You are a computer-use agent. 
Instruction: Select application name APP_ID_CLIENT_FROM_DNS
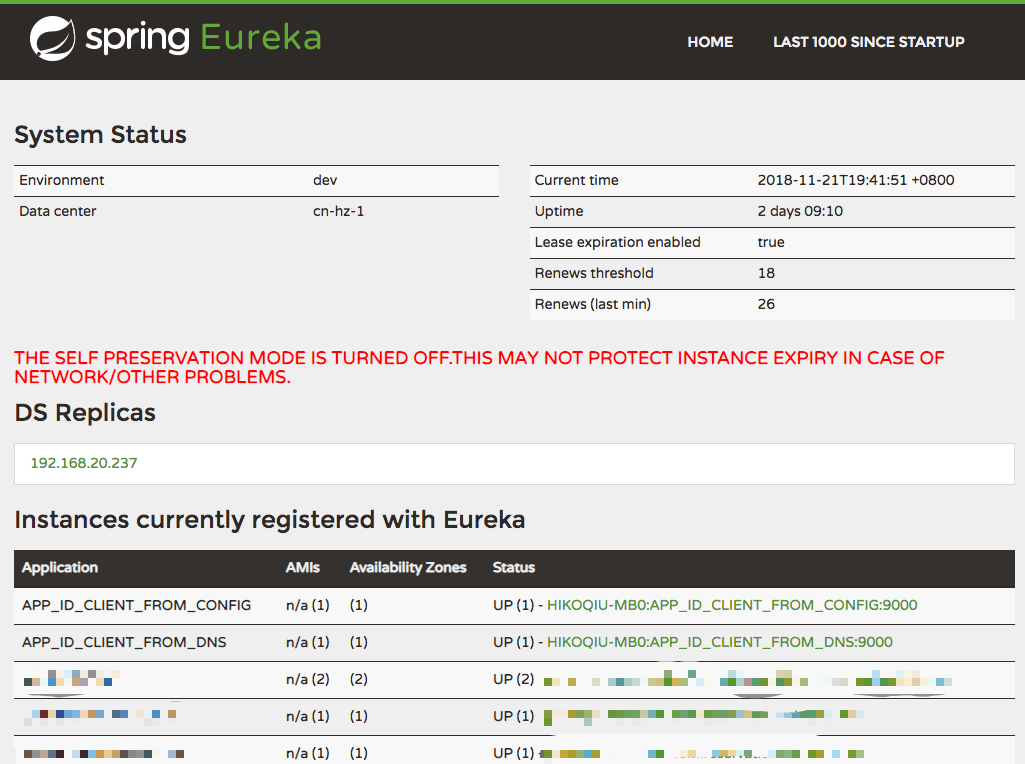(124, 642)
